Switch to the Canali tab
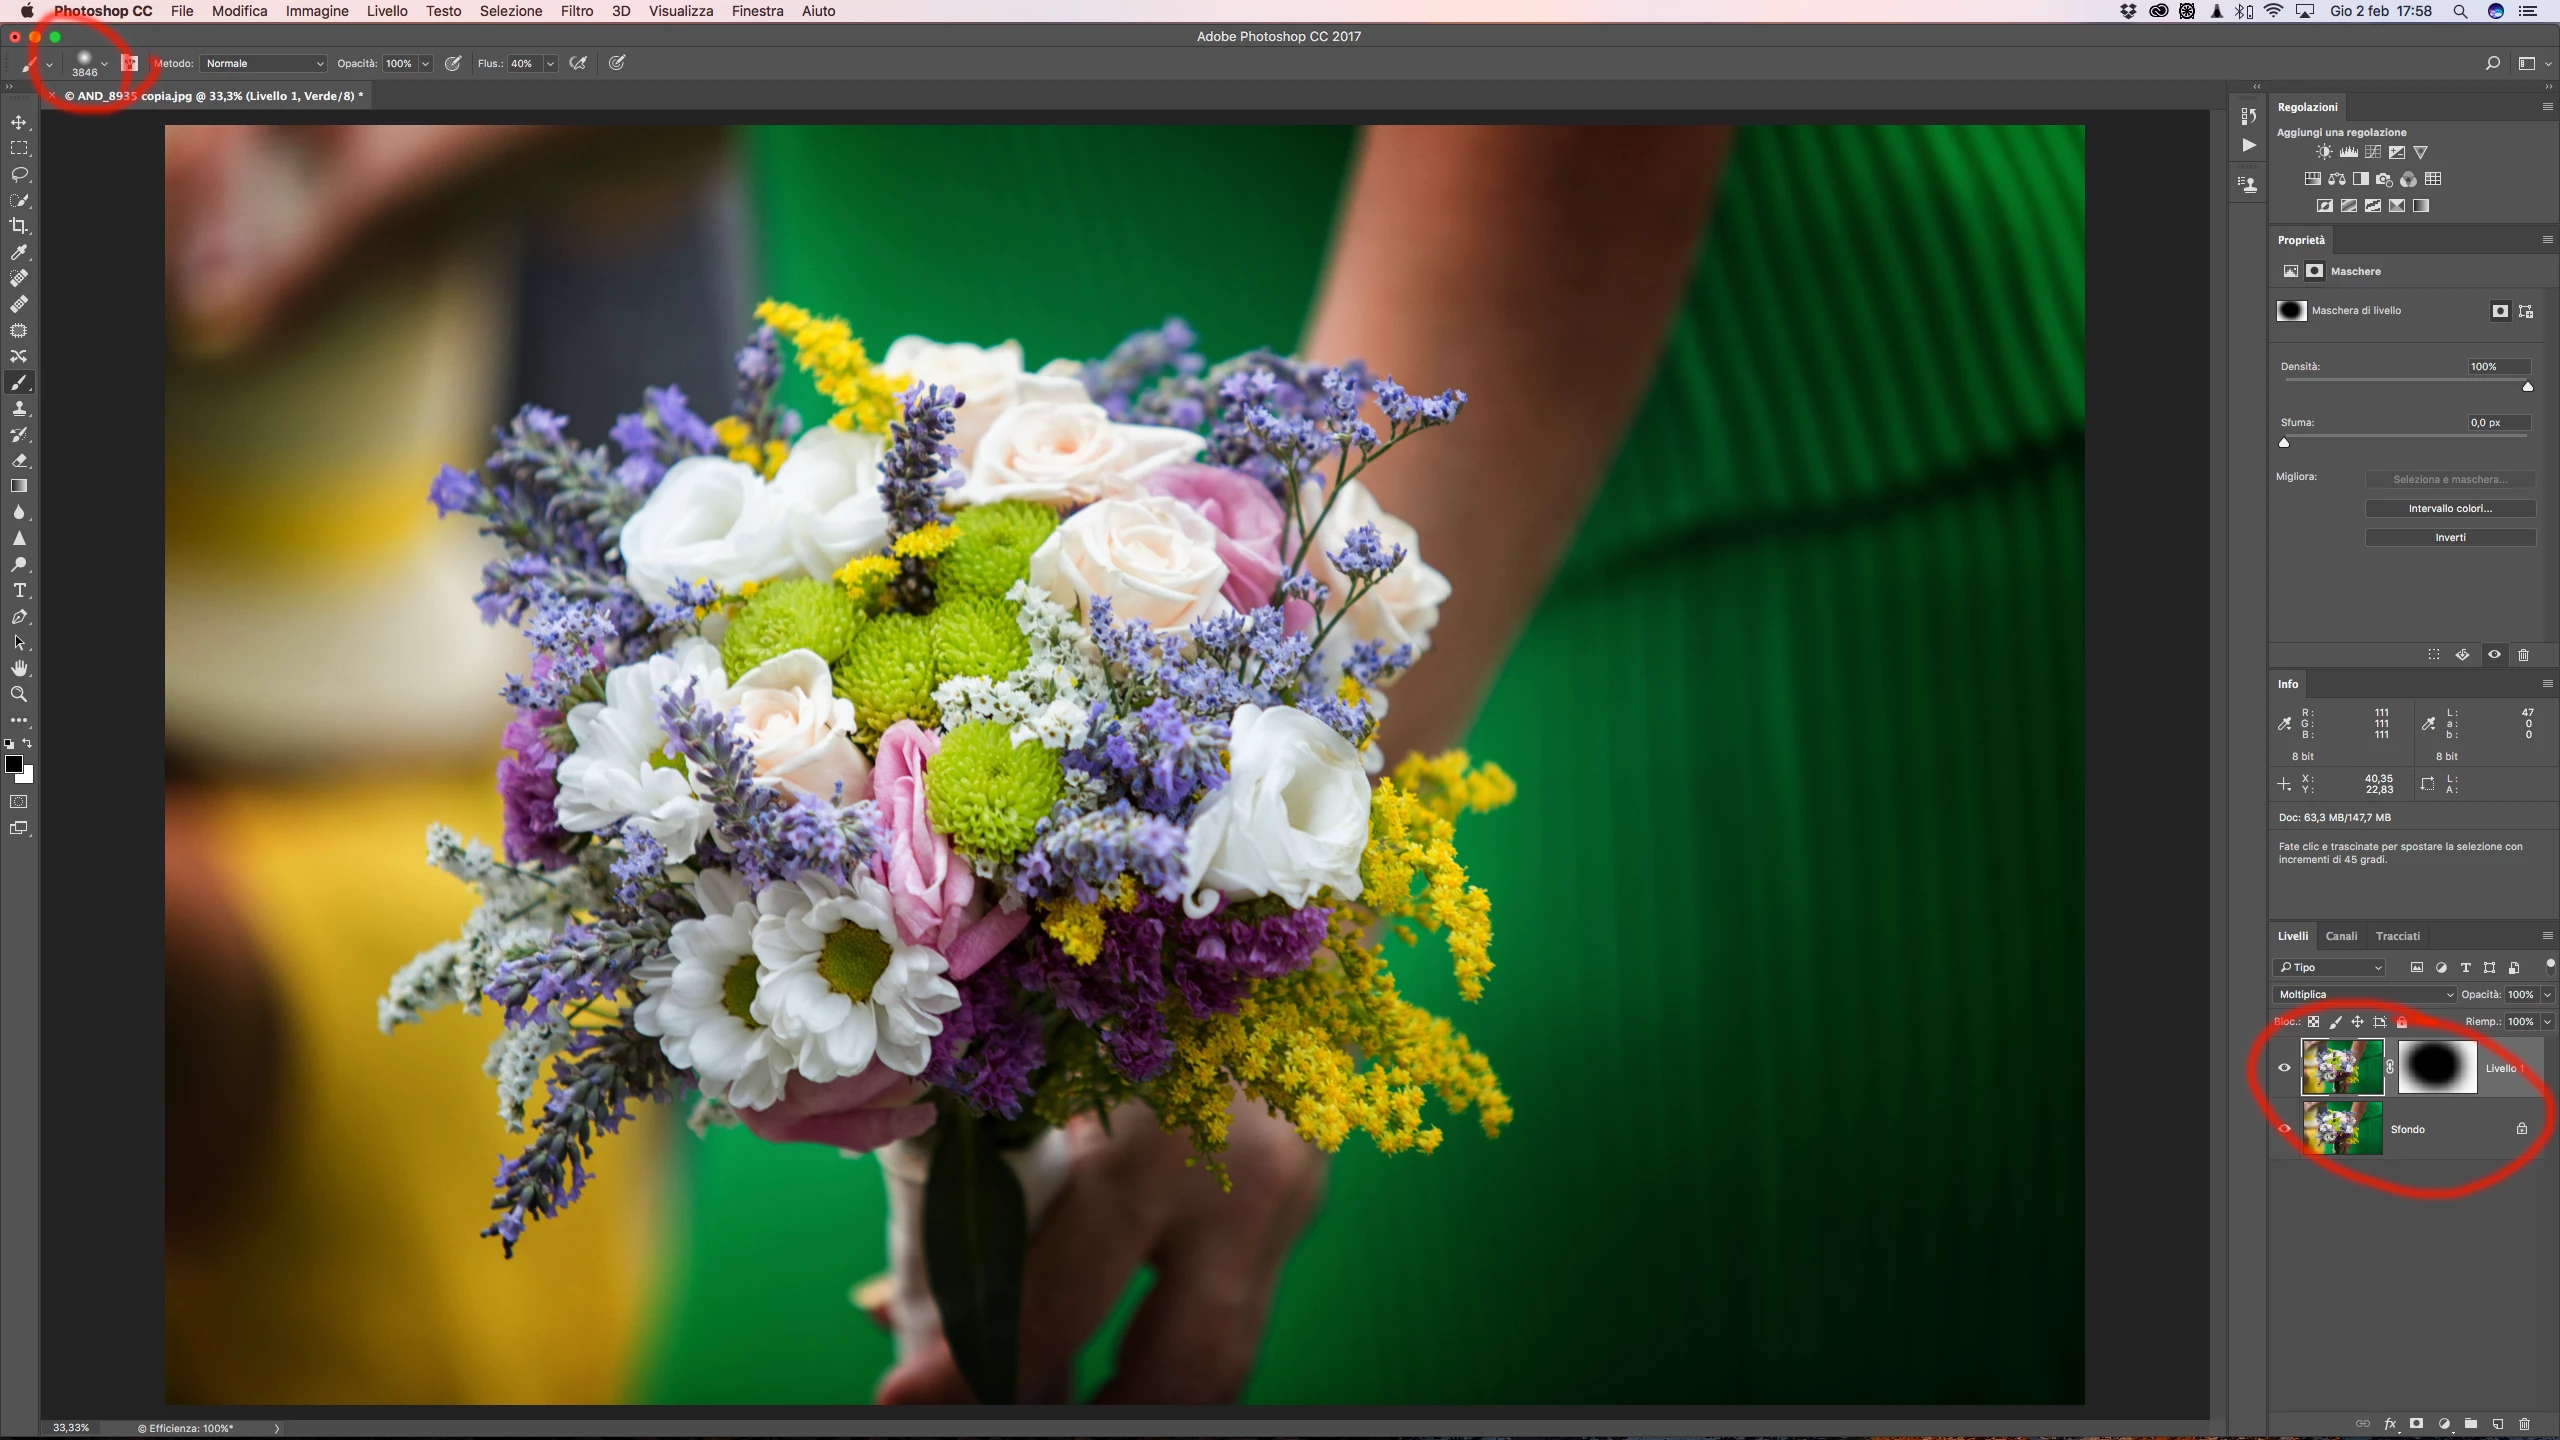This screenshot has height=1440, width=2560. tap(2341, 936)
